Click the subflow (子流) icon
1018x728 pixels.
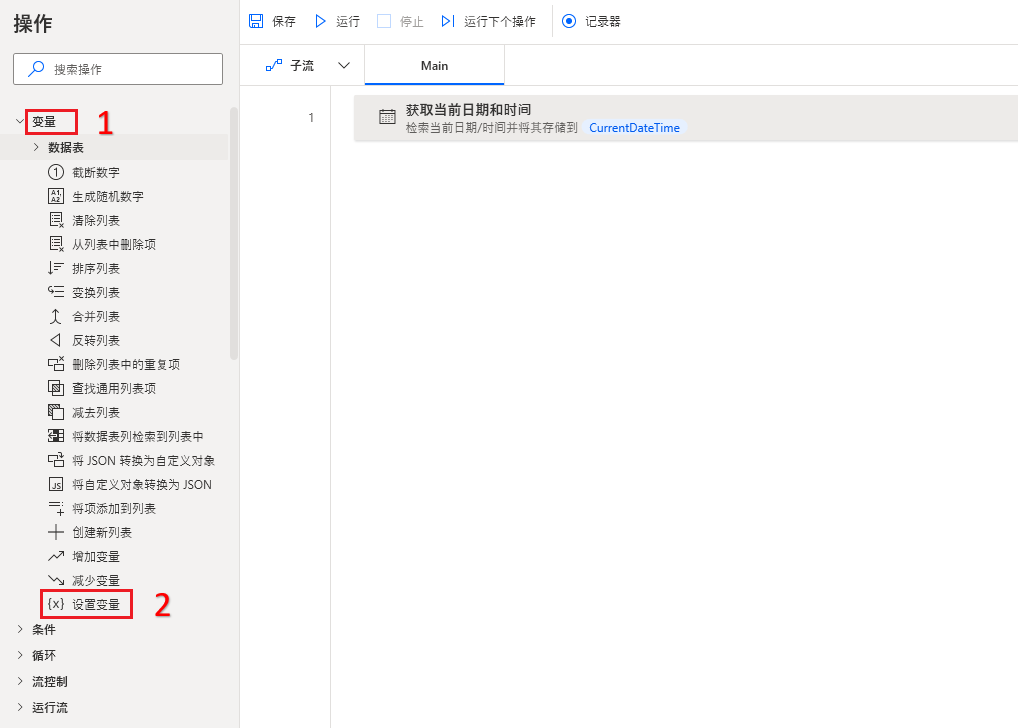tap(274, 66)
